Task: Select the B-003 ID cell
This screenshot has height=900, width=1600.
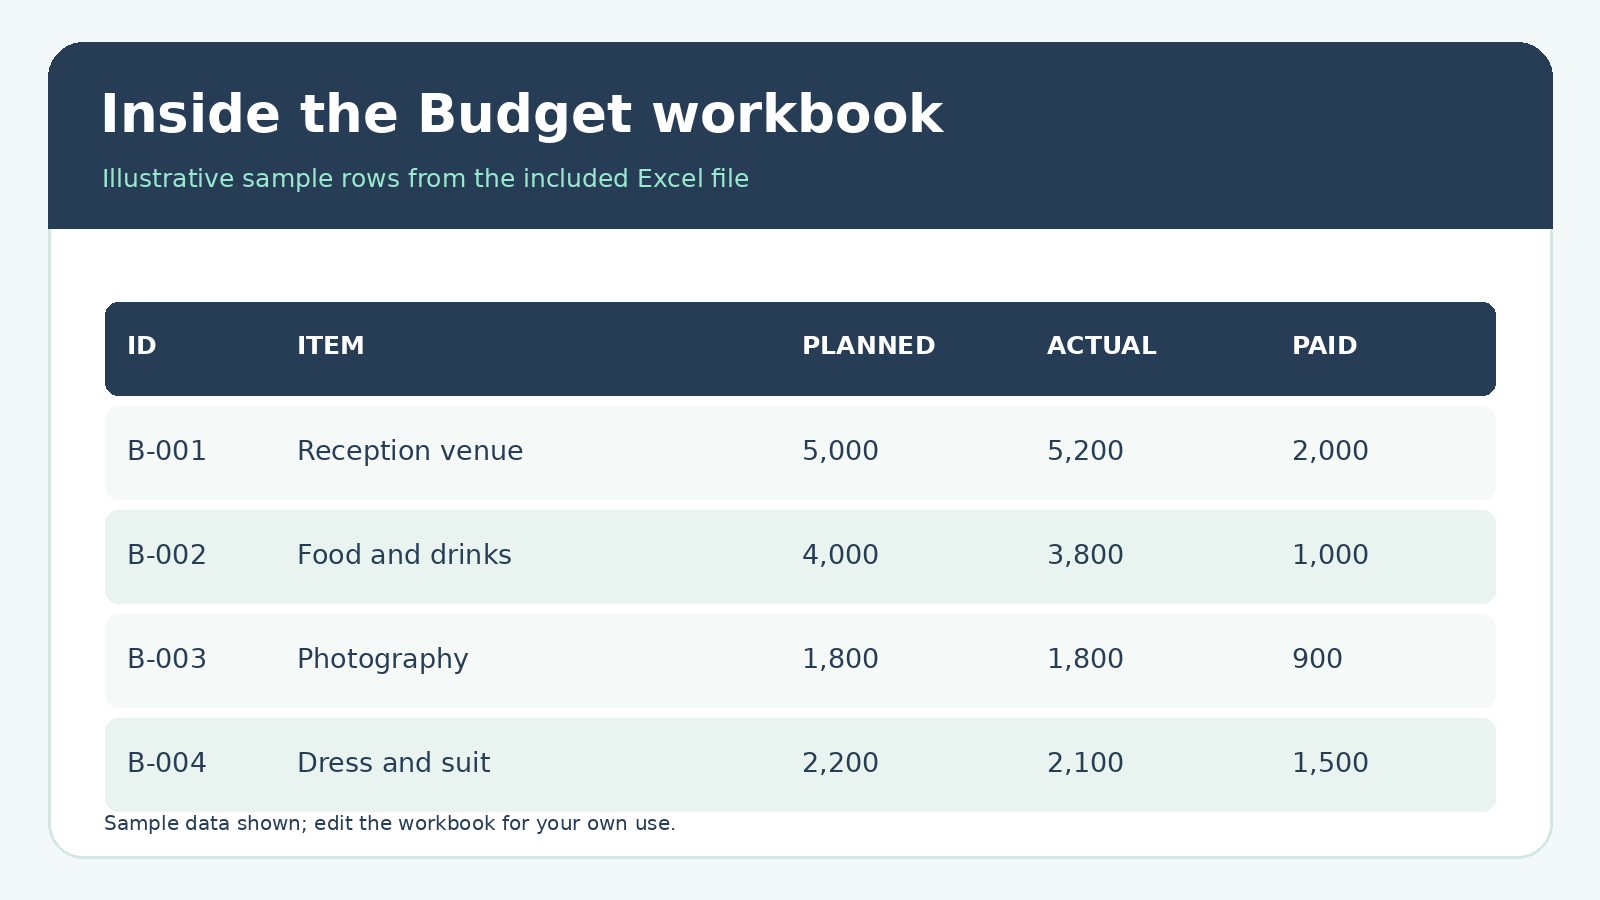Action: pos(167,659)
